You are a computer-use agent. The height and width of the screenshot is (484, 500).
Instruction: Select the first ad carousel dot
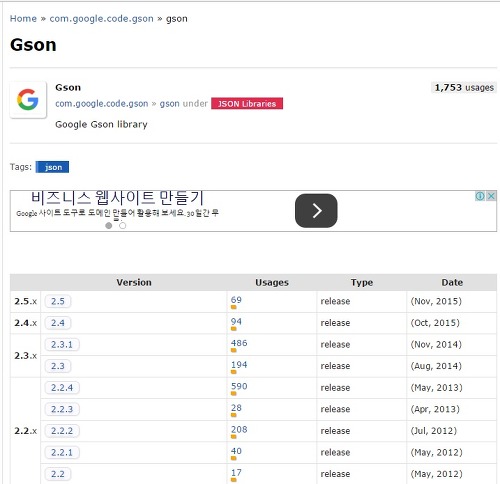click(x=109, y=226)
